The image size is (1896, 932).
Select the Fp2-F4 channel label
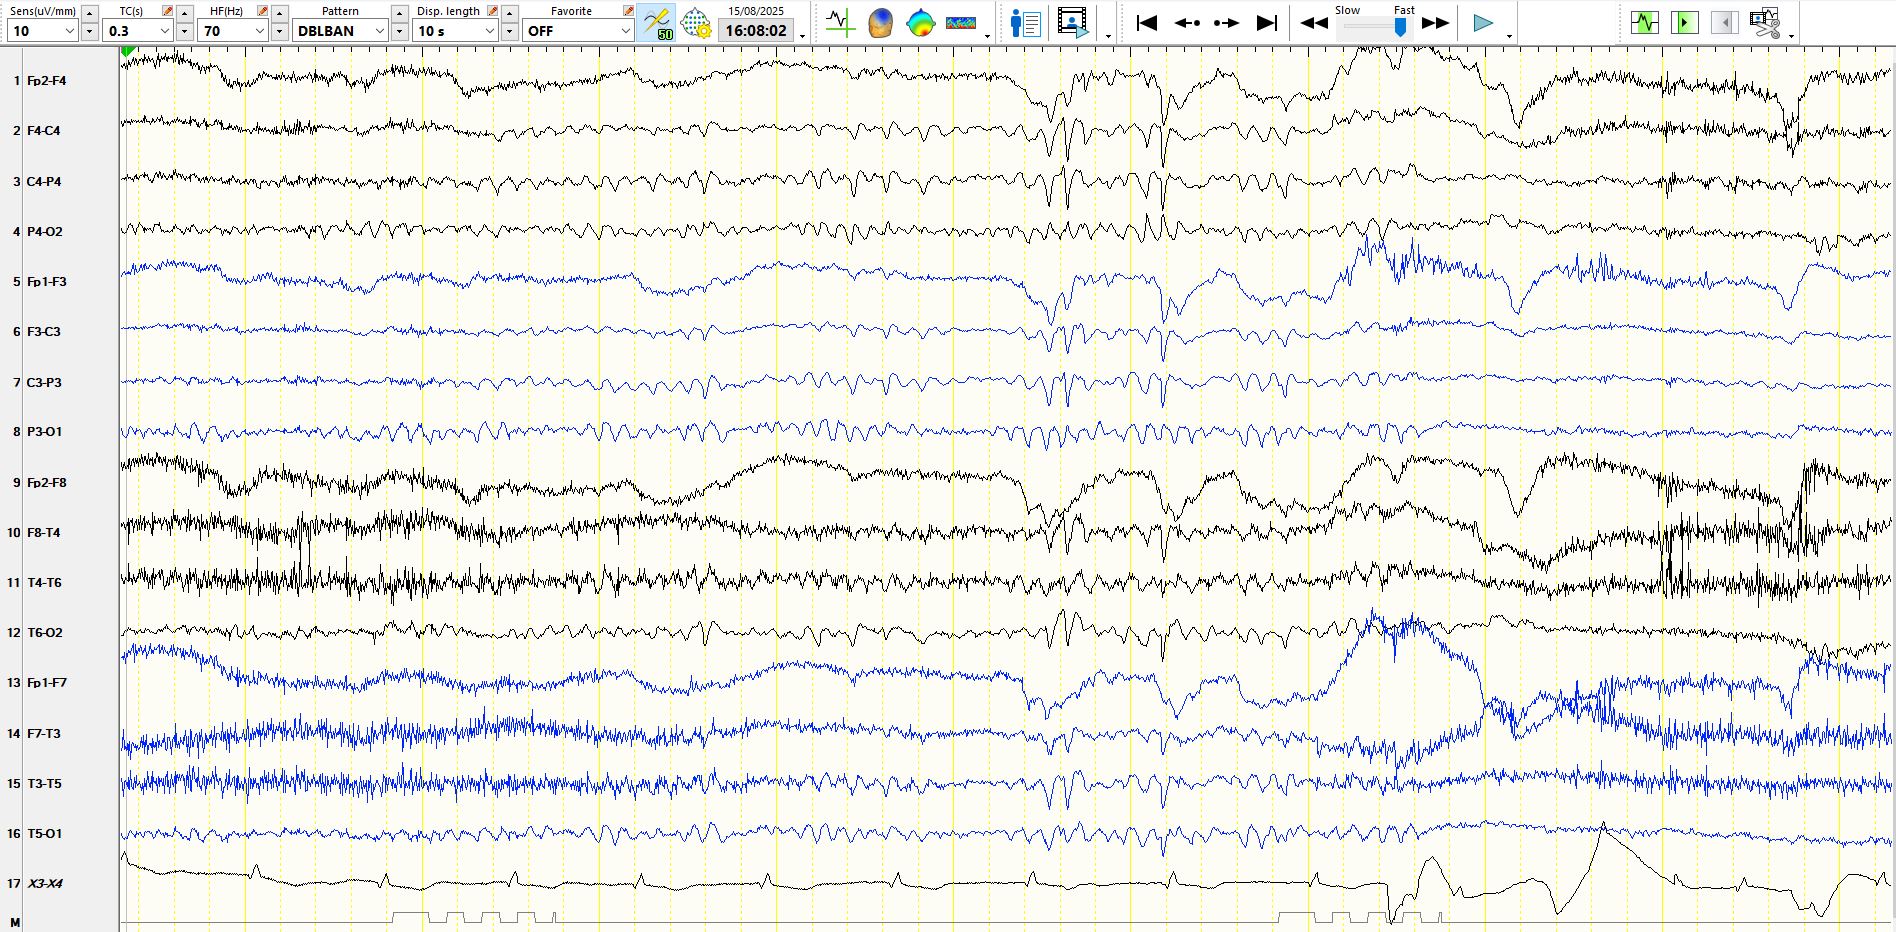[47, 81]
